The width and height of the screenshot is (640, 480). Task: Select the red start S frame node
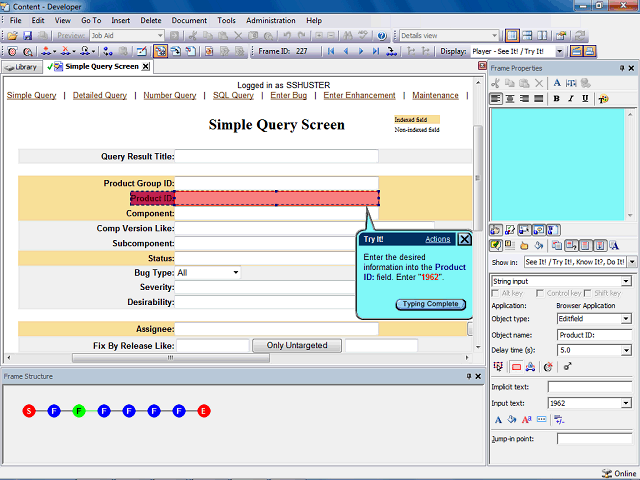pos(29,411)
